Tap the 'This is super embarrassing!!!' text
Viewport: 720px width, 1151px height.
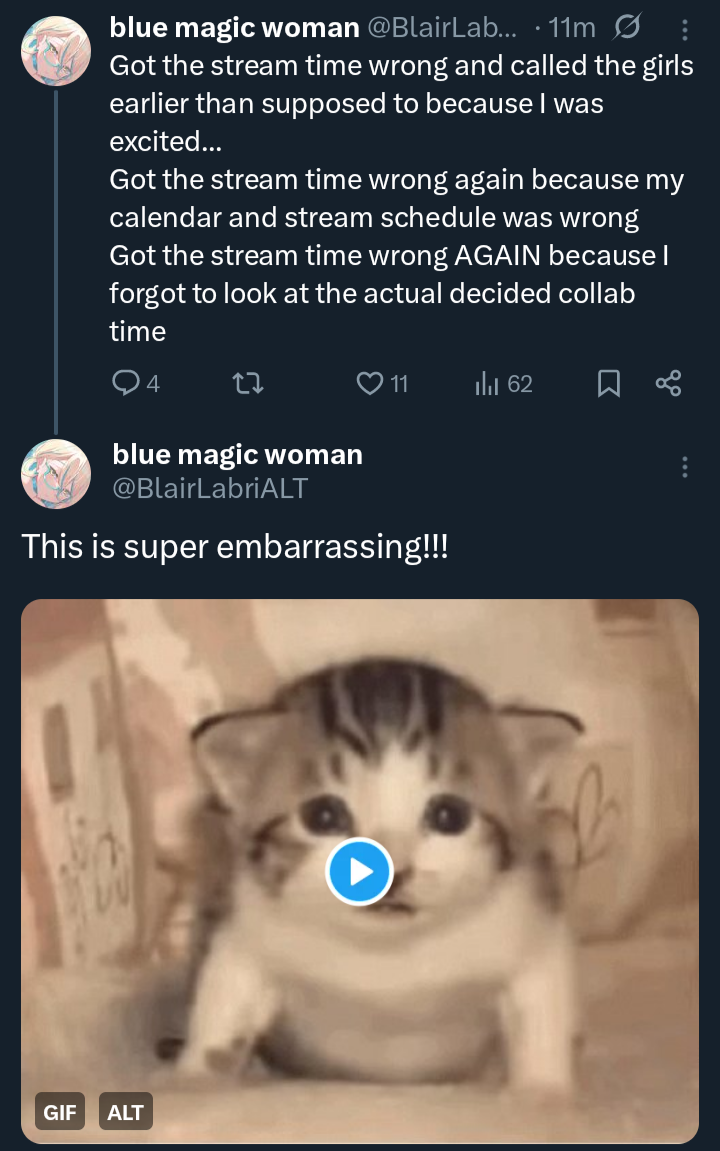pos(235,546)
